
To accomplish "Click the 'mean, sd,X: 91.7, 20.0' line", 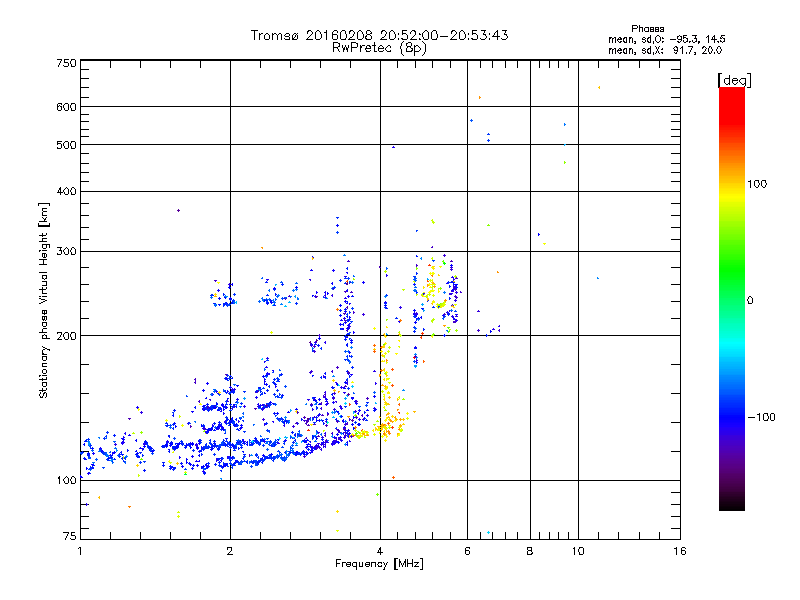I will click(665, 50).
